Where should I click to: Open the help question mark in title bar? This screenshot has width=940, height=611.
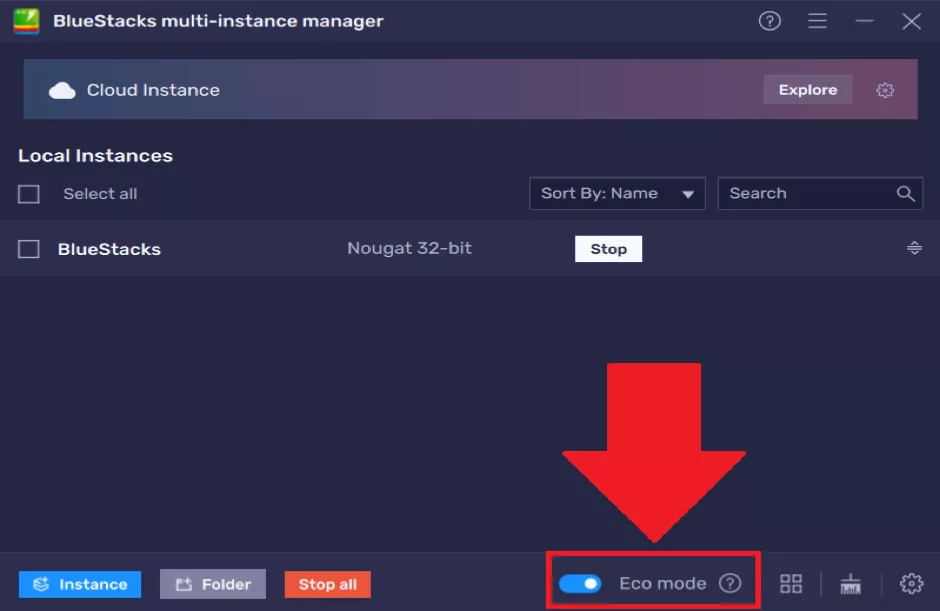click(769, 21)
